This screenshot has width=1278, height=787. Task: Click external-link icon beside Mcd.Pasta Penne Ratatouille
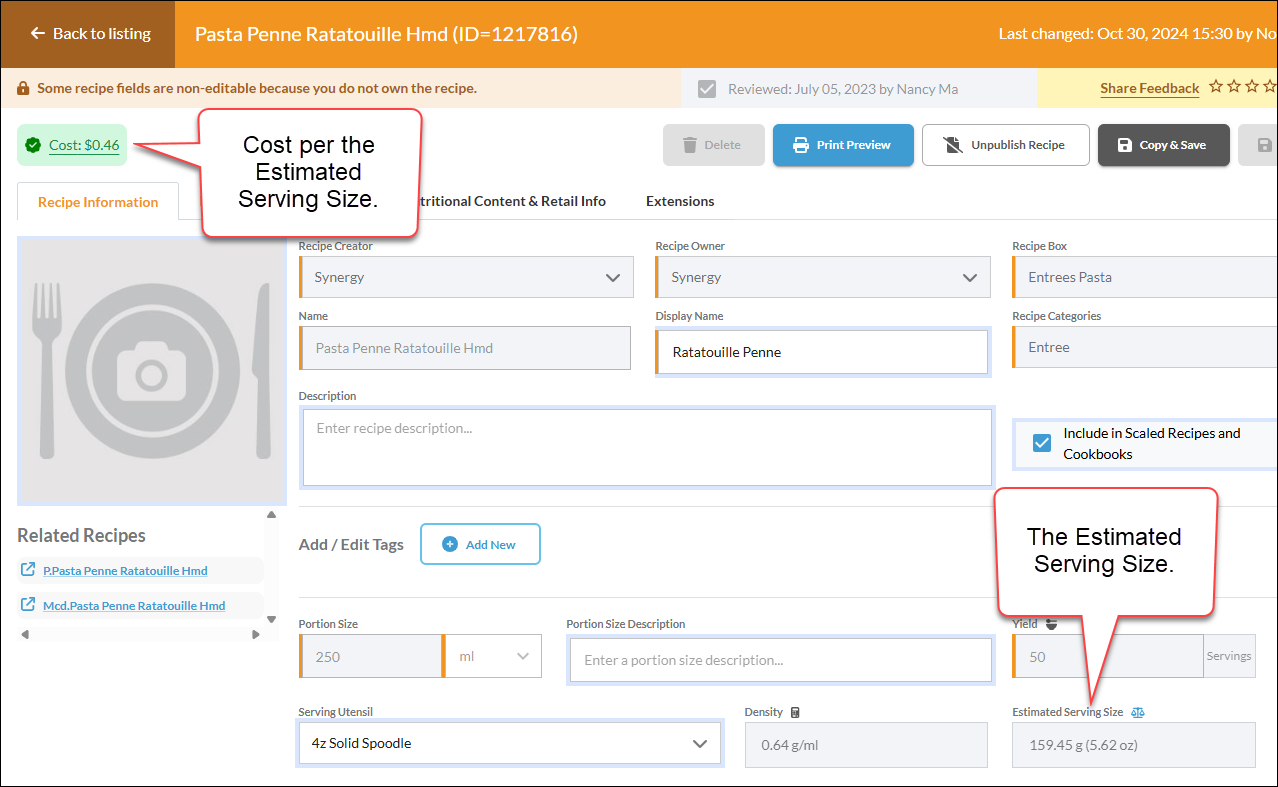28,605
